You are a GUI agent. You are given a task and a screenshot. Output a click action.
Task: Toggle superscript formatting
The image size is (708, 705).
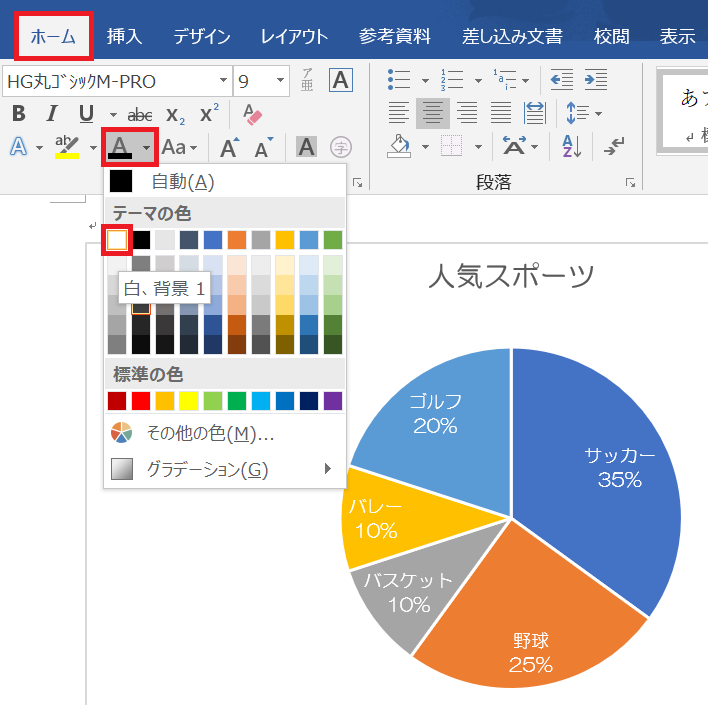coord(210,113)
